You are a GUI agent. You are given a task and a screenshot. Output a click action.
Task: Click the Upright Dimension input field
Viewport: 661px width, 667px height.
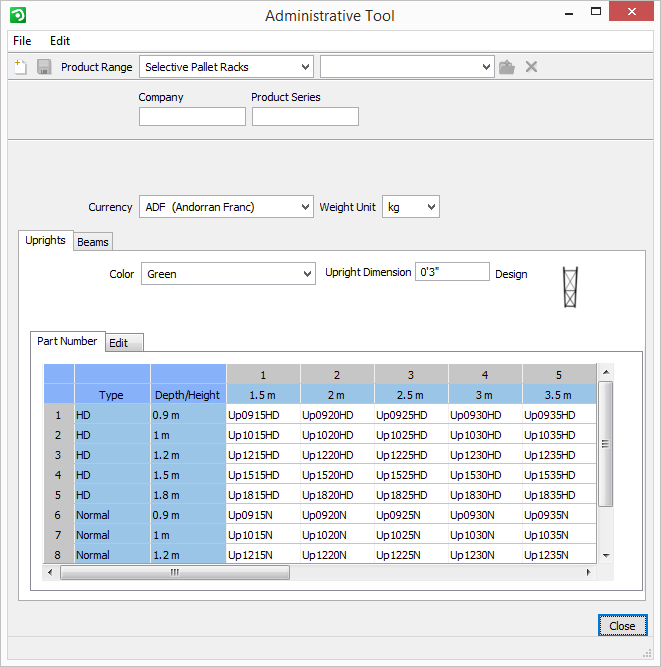452,272
